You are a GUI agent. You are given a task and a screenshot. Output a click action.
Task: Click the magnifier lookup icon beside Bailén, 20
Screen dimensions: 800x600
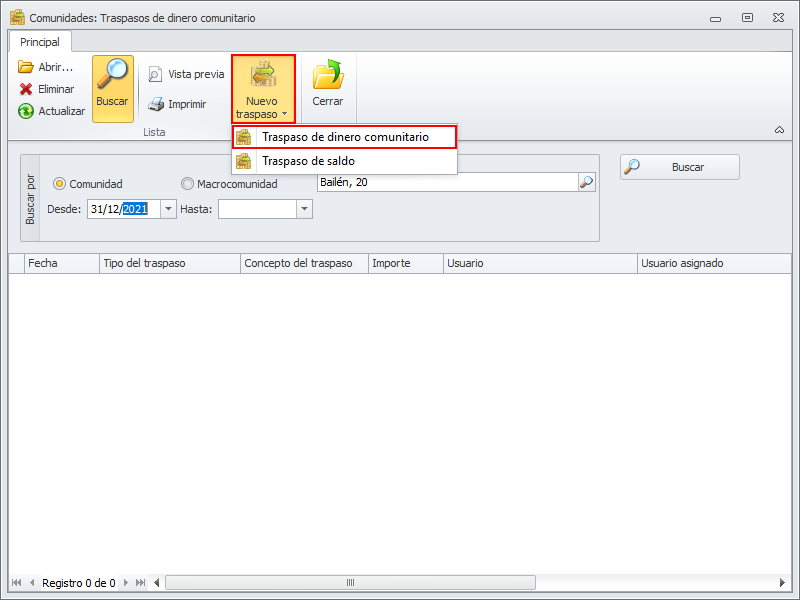coord(587,182)
